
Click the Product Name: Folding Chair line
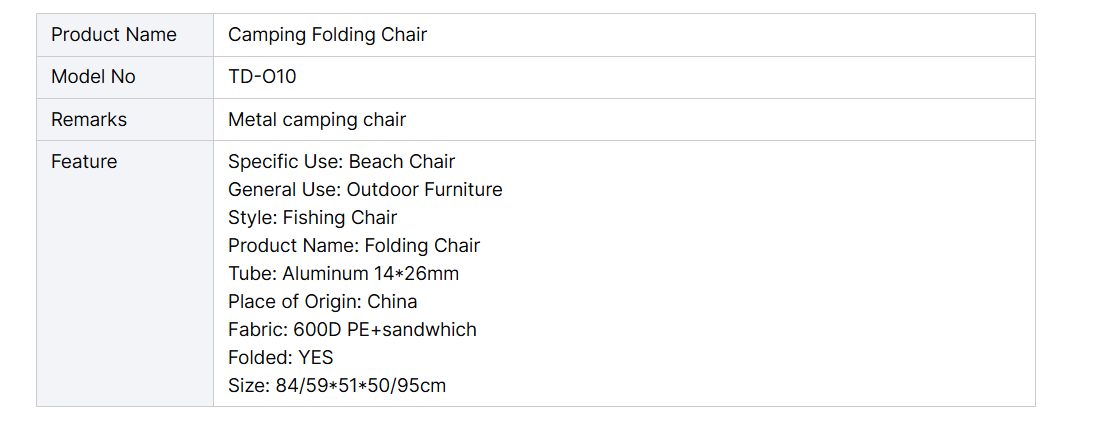354,246
